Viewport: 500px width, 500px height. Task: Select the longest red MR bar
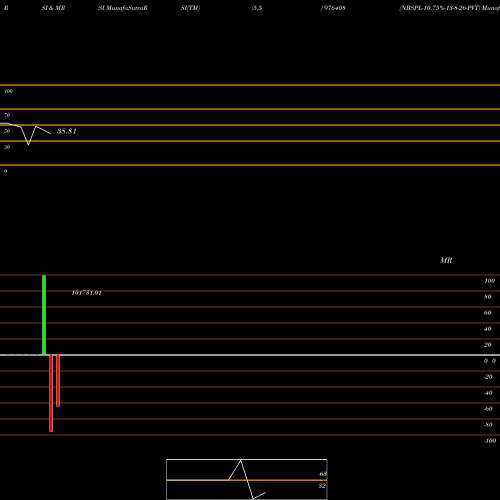(51, 393)
